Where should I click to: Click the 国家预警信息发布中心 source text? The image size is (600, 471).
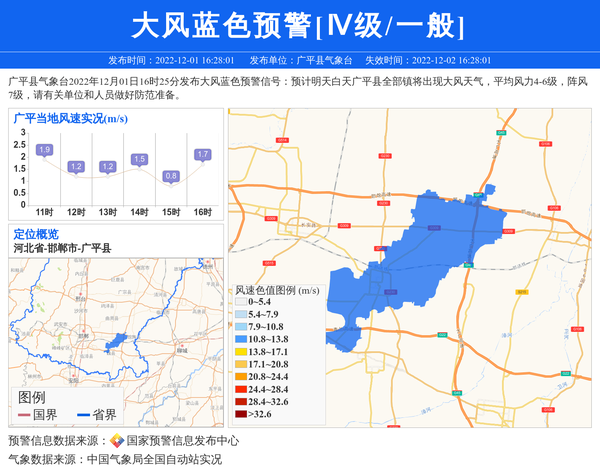tap(183, 441)
